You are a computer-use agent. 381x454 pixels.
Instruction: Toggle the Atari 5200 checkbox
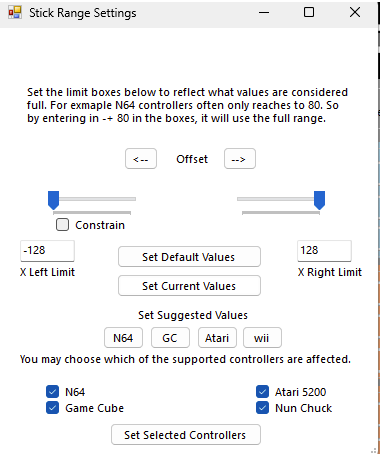point(262,392)
